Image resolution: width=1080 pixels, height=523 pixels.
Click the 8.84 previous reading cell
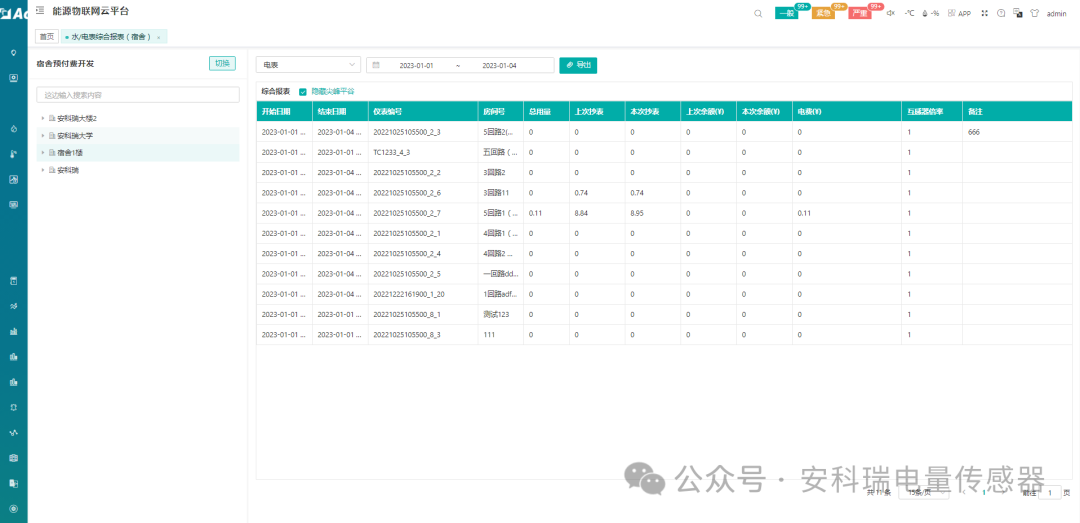[x=596, y=214]
